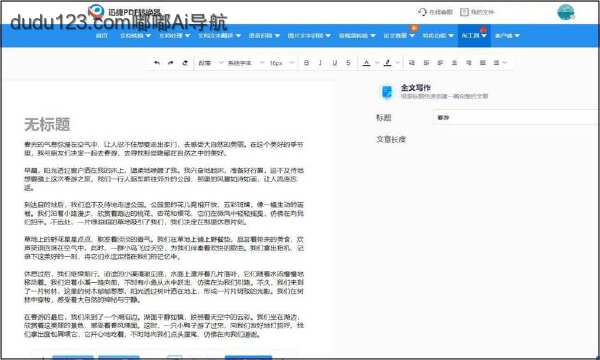Toggle italic formatting
The height and width of the screenshot is (360, 600).
coord(320,63)
